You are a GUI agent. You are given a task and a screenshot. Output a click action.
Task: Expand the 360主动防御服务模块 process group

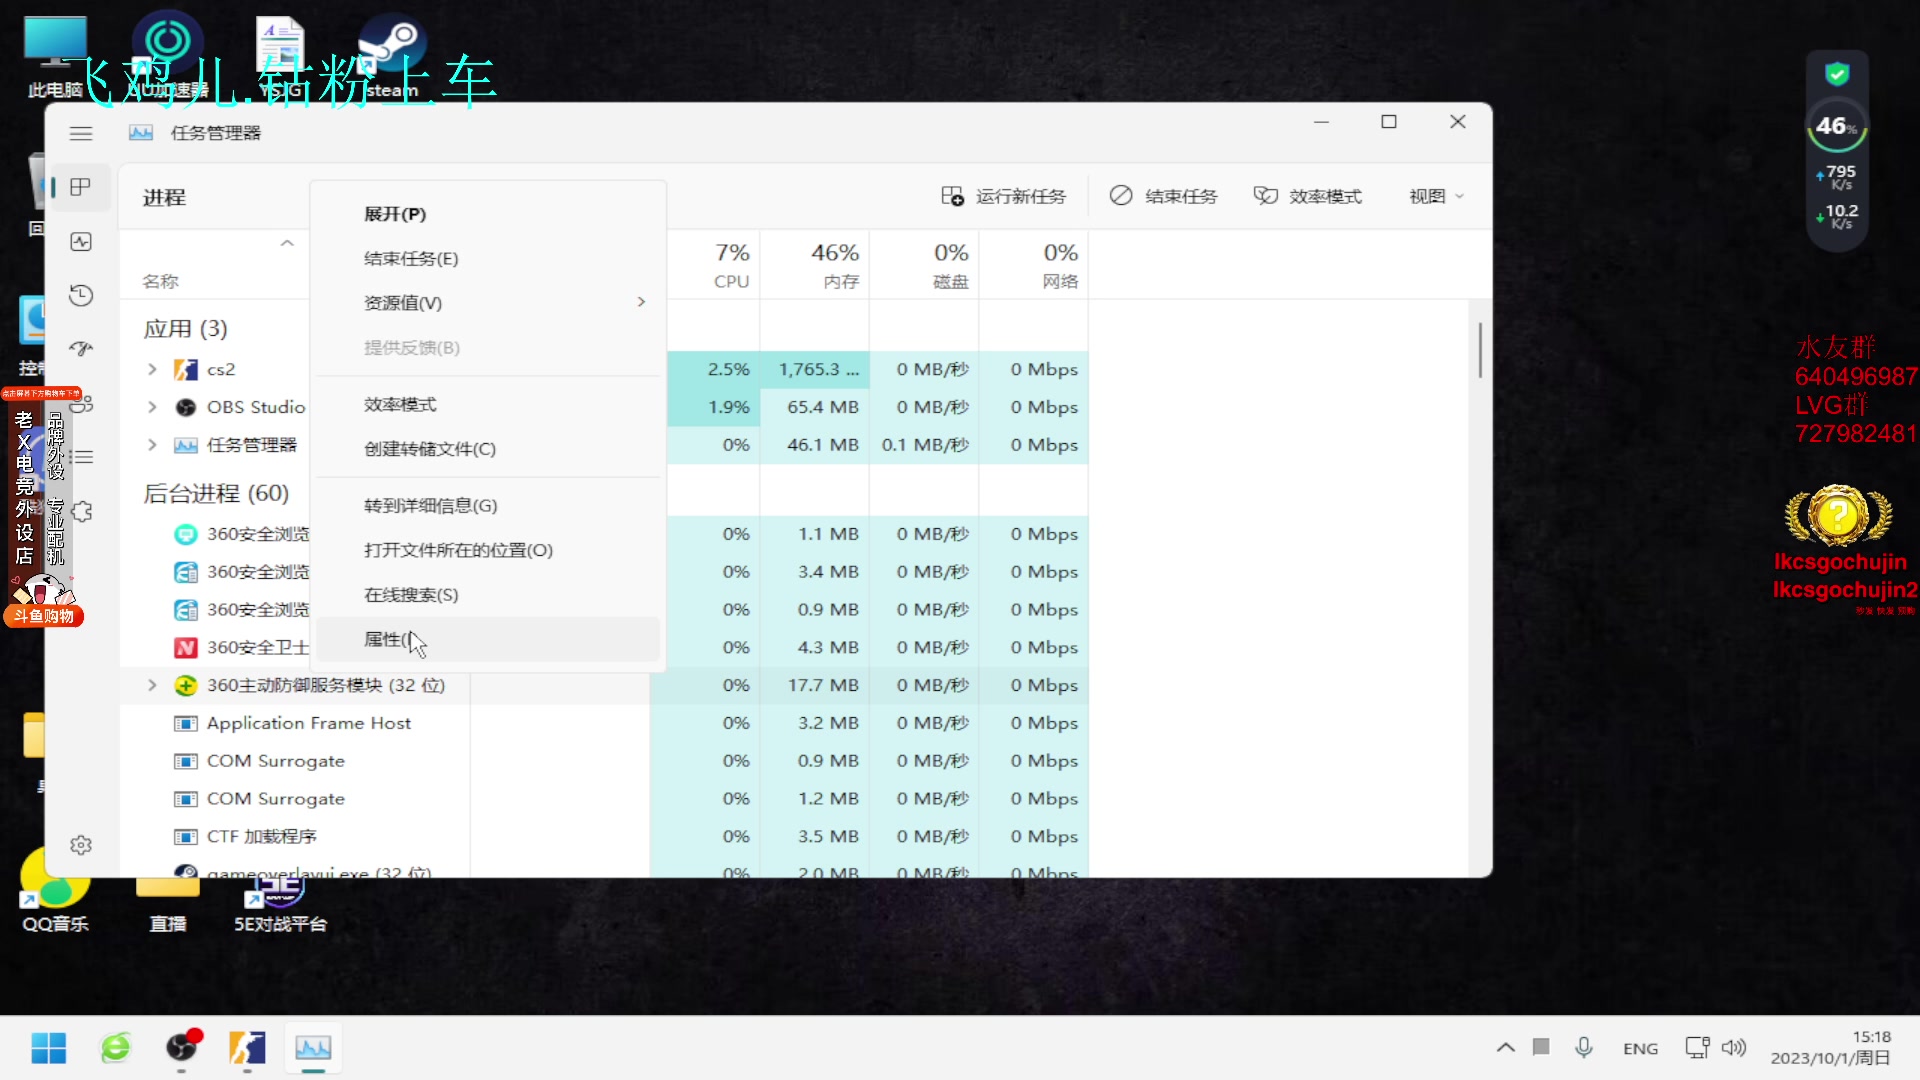pos(152,685)
